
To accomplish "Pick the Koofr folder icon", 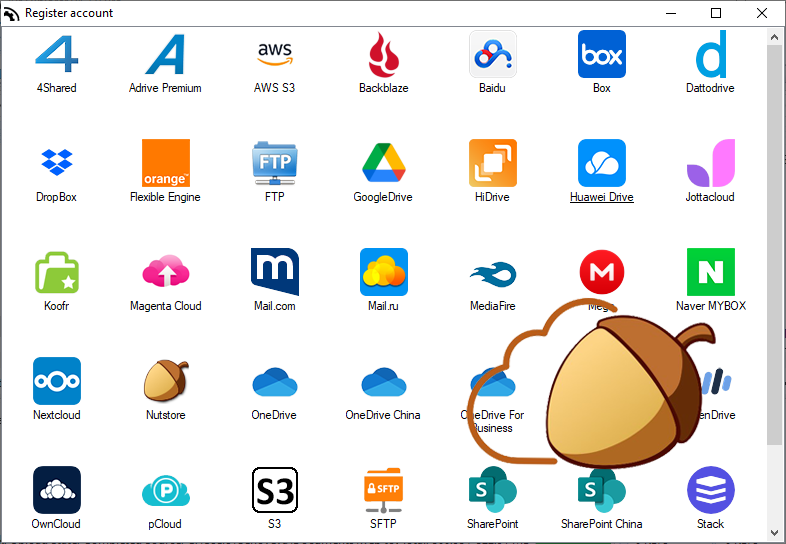I will point(57,272).
